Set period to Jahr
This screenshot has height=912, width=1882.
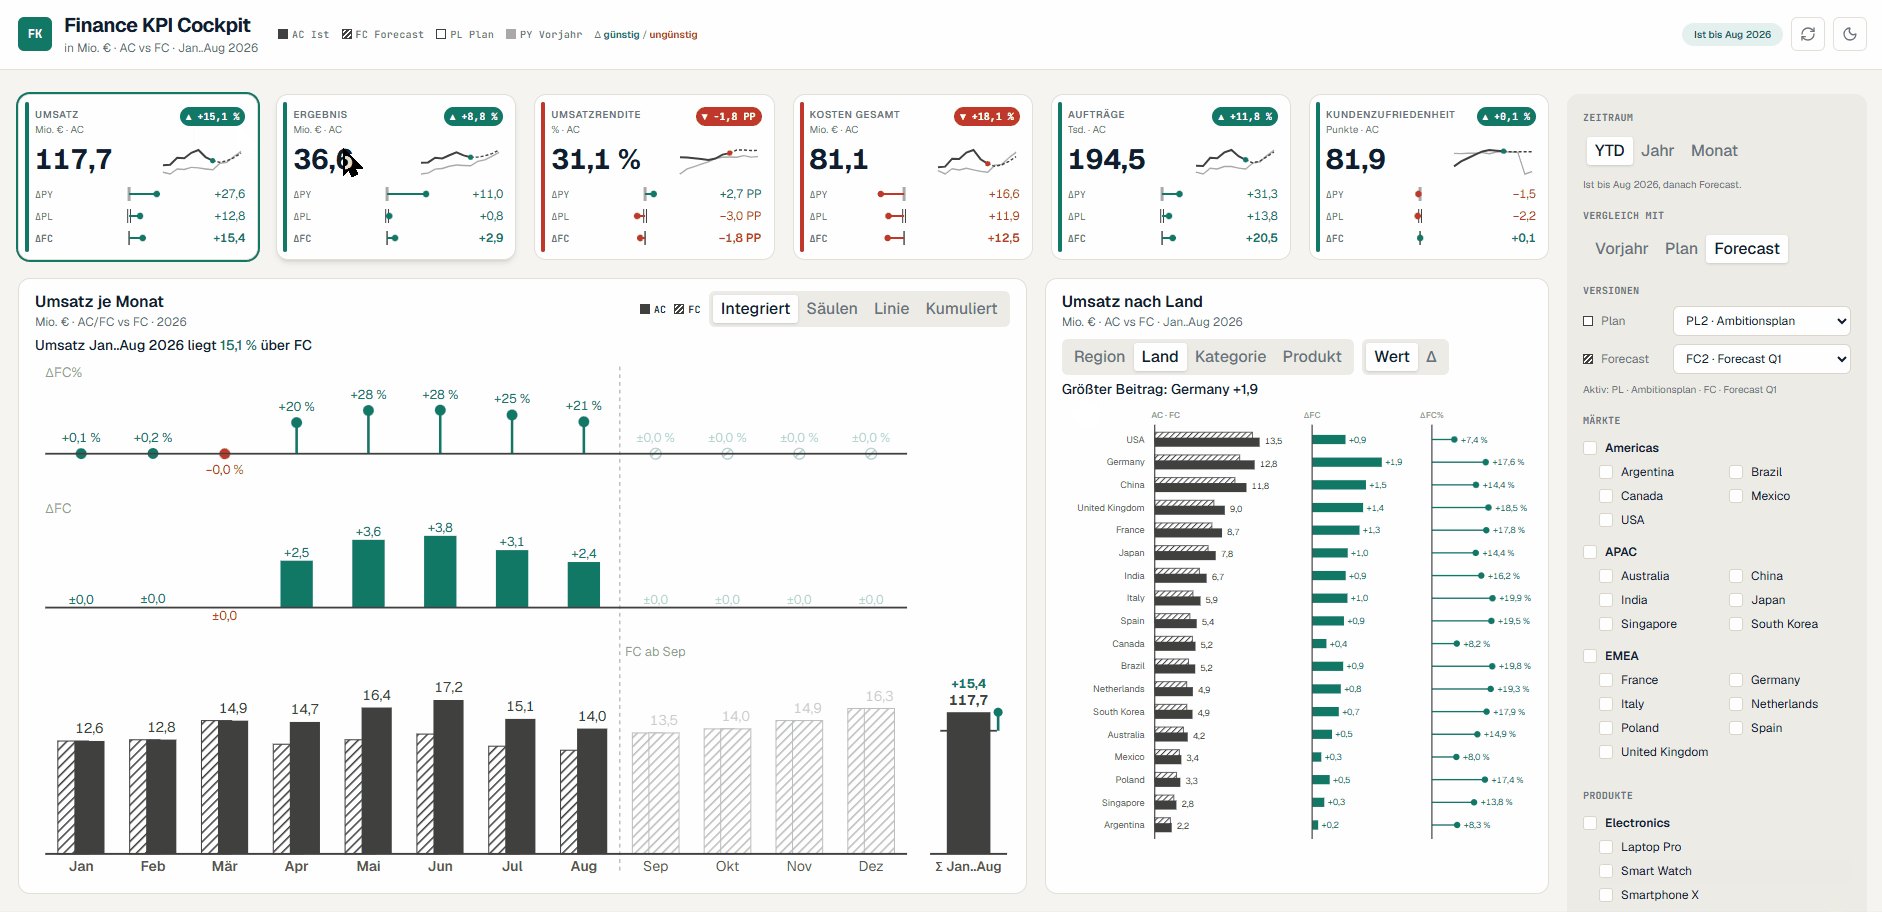click(x=1657, y=151)
